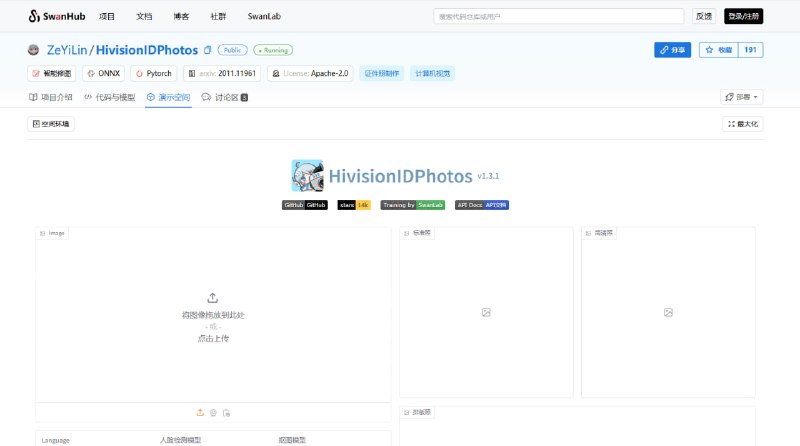Select the webcam source icon below the image box
The width and height of the screenshot is (800, 446).
(213, 412)
